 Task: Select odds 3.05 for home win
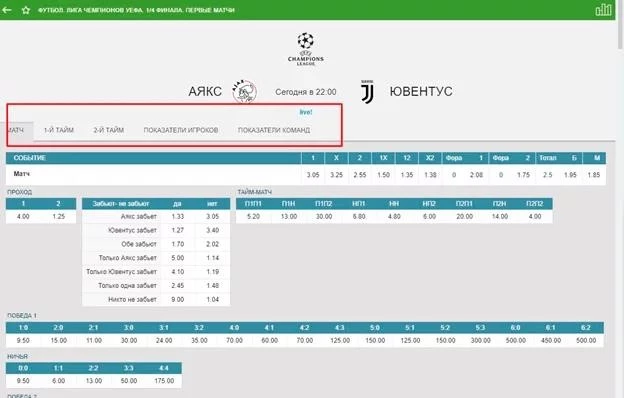313,175
